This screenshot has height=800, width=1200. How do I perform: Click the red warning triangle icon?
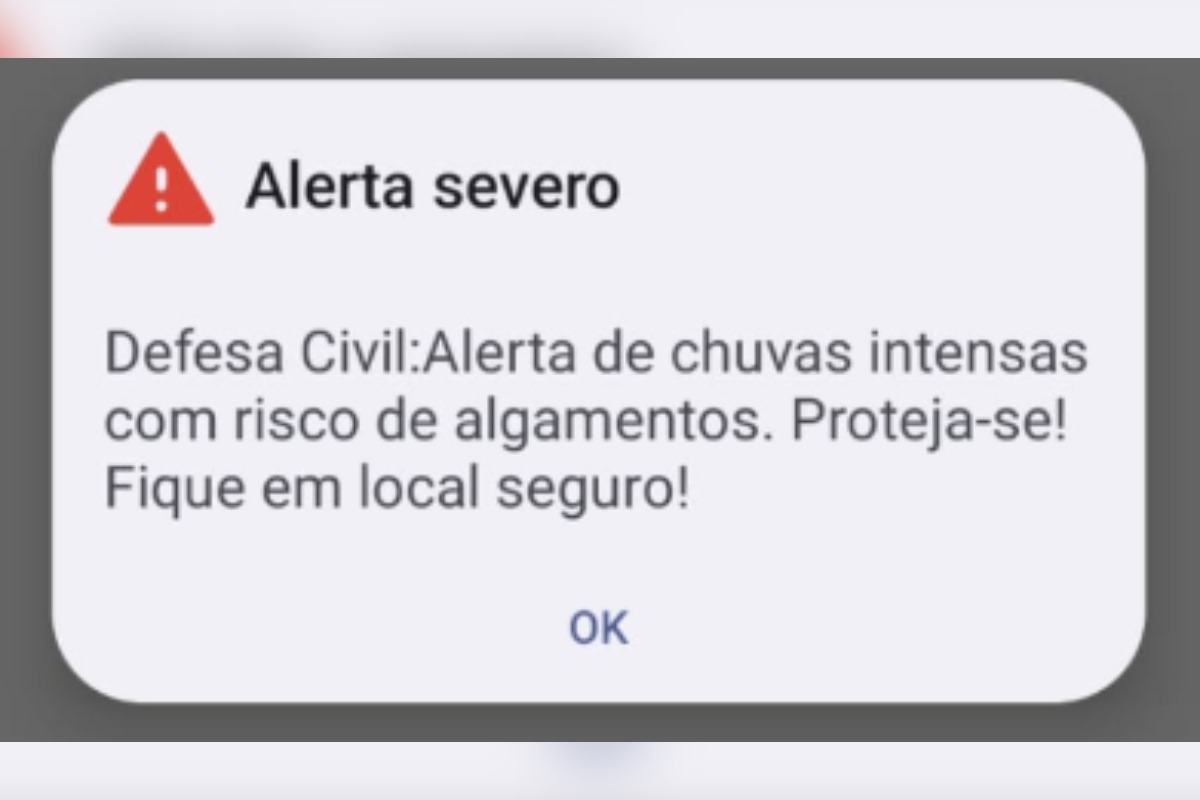coord(161,180)
